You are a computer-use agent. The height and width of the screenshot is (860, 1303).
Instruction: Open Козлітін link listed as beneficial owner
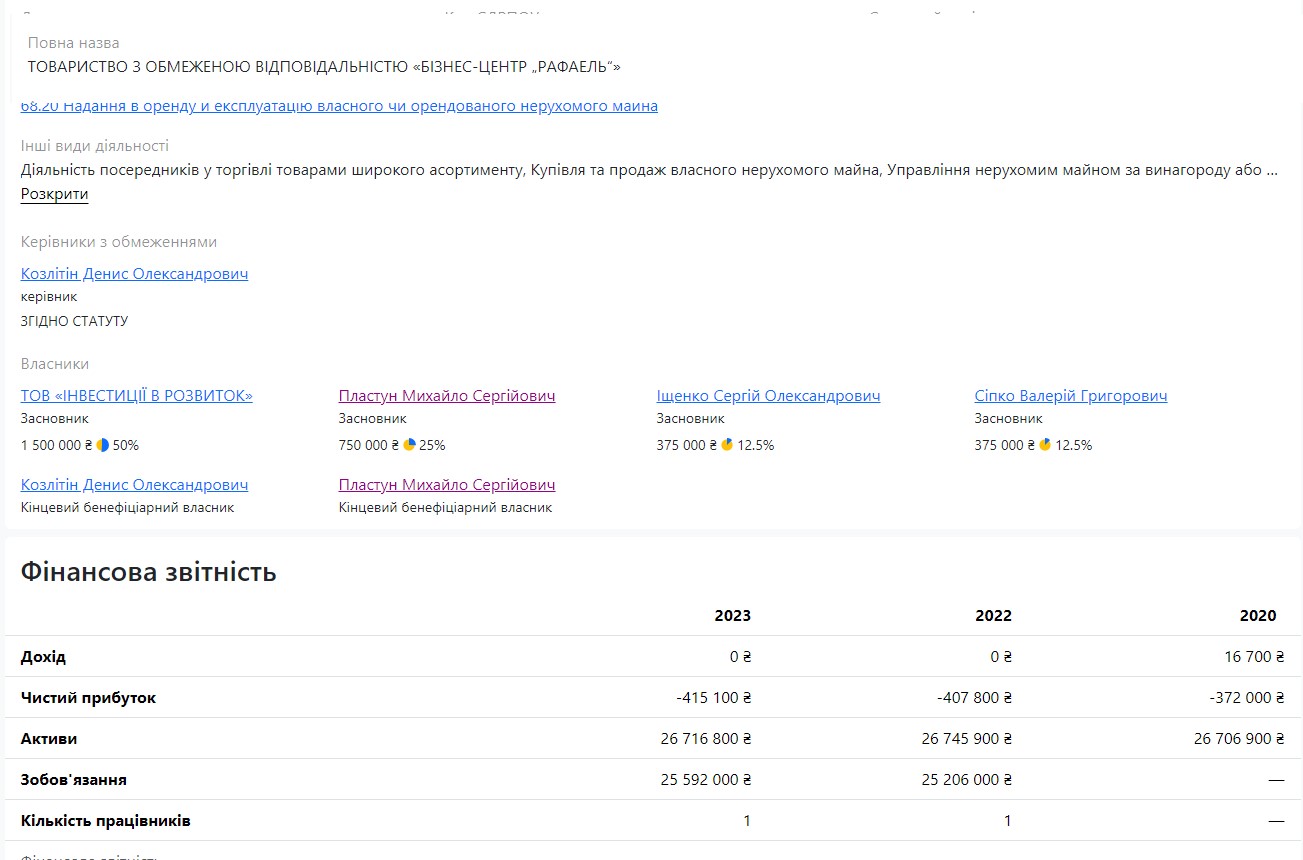pos(134,485)
